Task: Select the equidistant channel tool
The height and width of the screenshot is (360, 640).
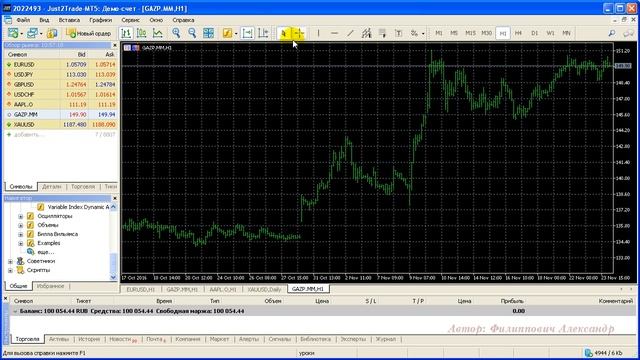Action: click(x=366, y=33)
